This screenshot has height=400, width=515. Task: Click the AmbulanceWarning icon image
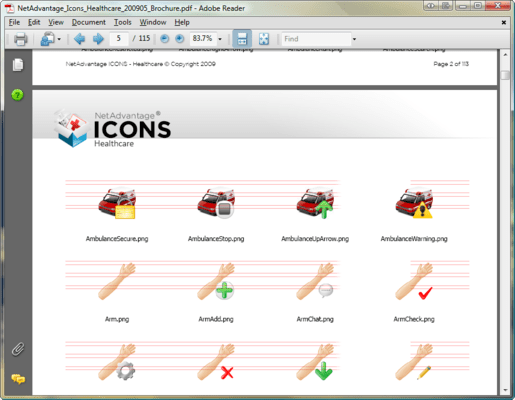[x=414, y=202]
